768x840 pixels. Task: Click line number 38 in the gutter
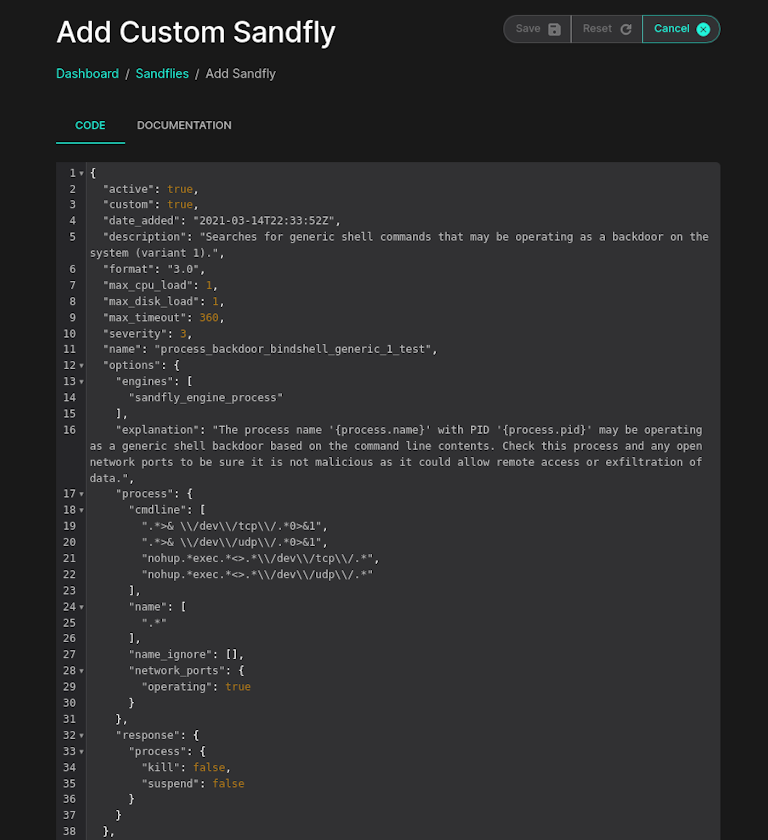click(70, 831)
